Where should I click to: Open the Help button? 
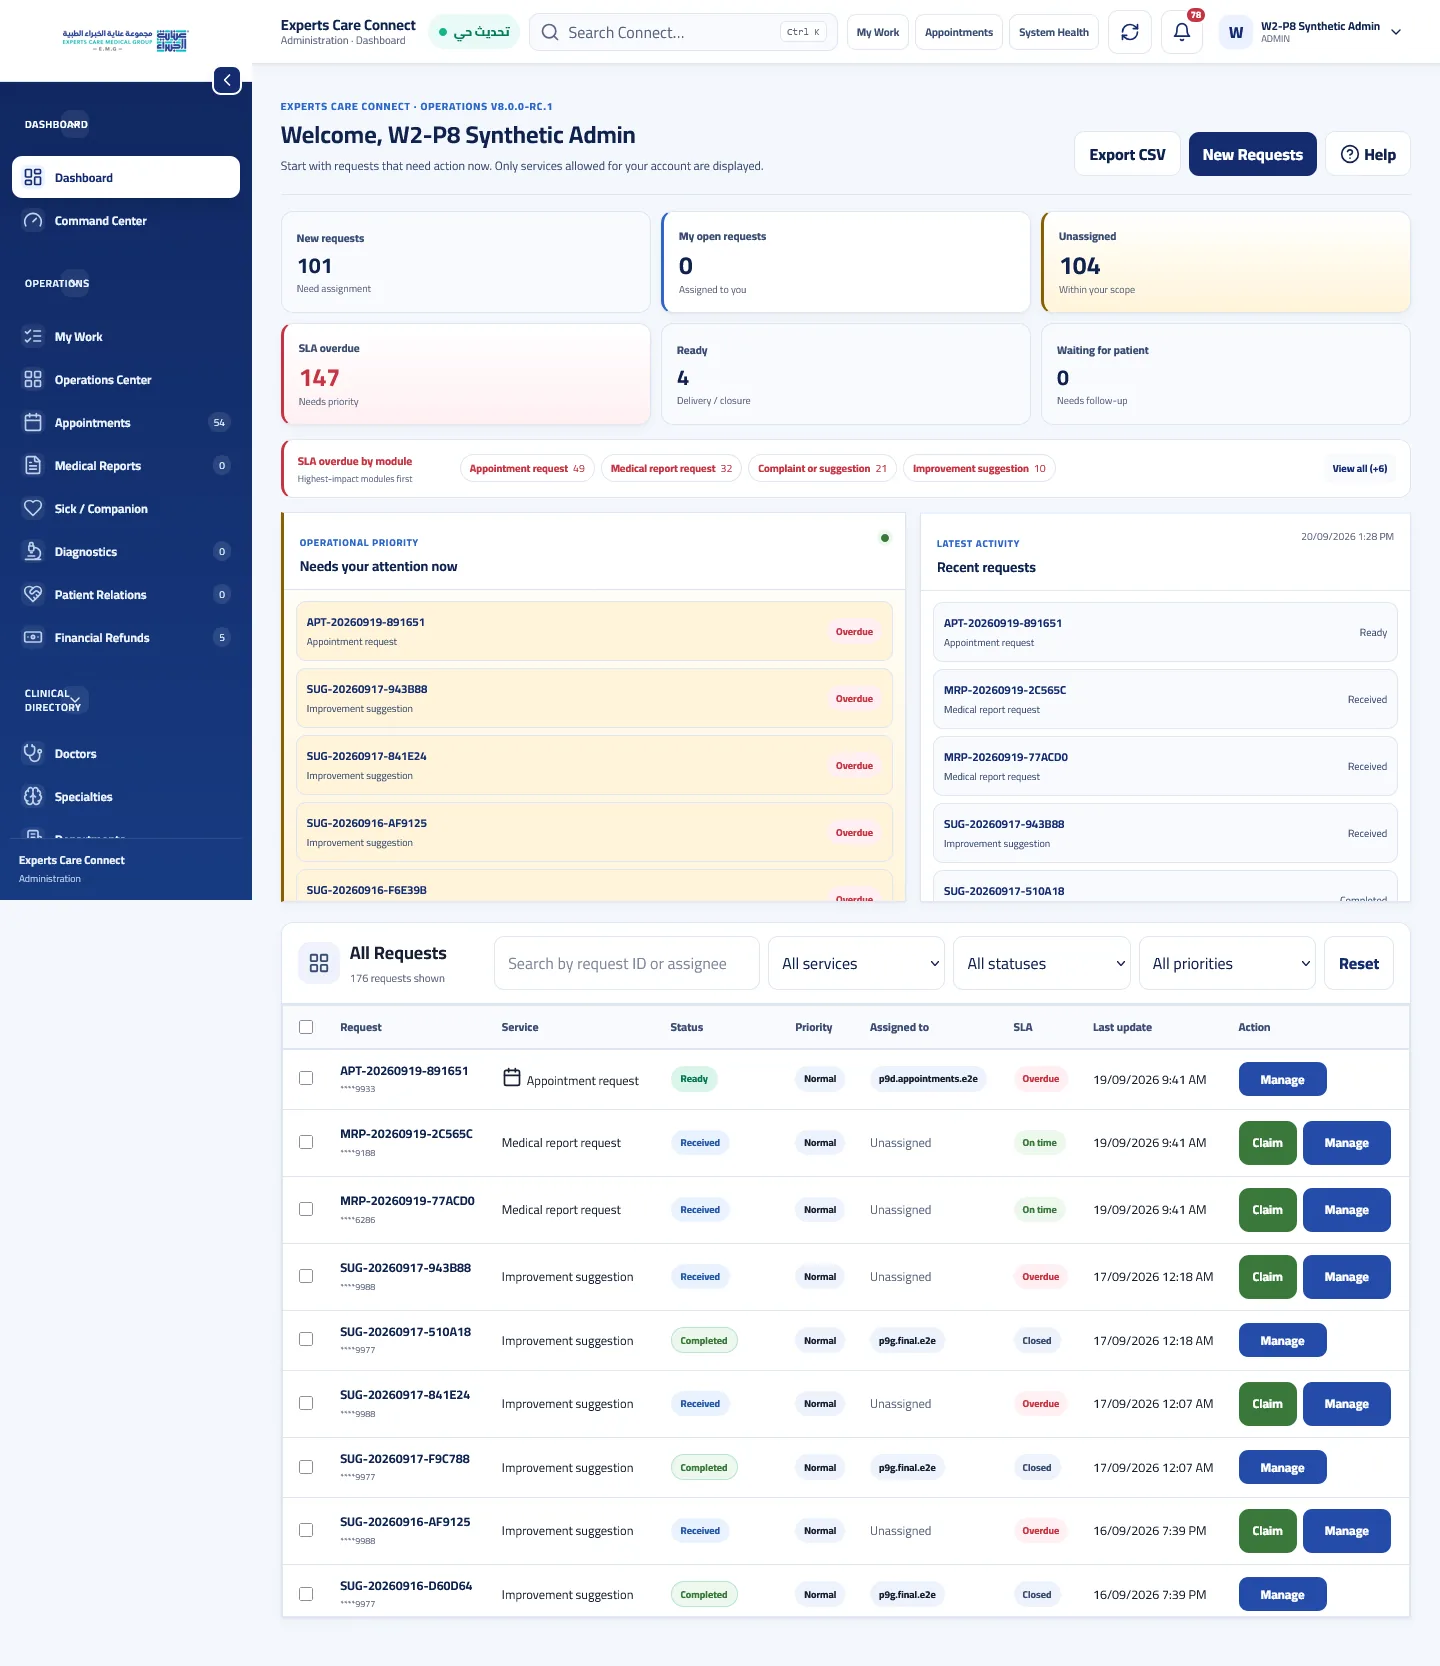point(1367,154)
